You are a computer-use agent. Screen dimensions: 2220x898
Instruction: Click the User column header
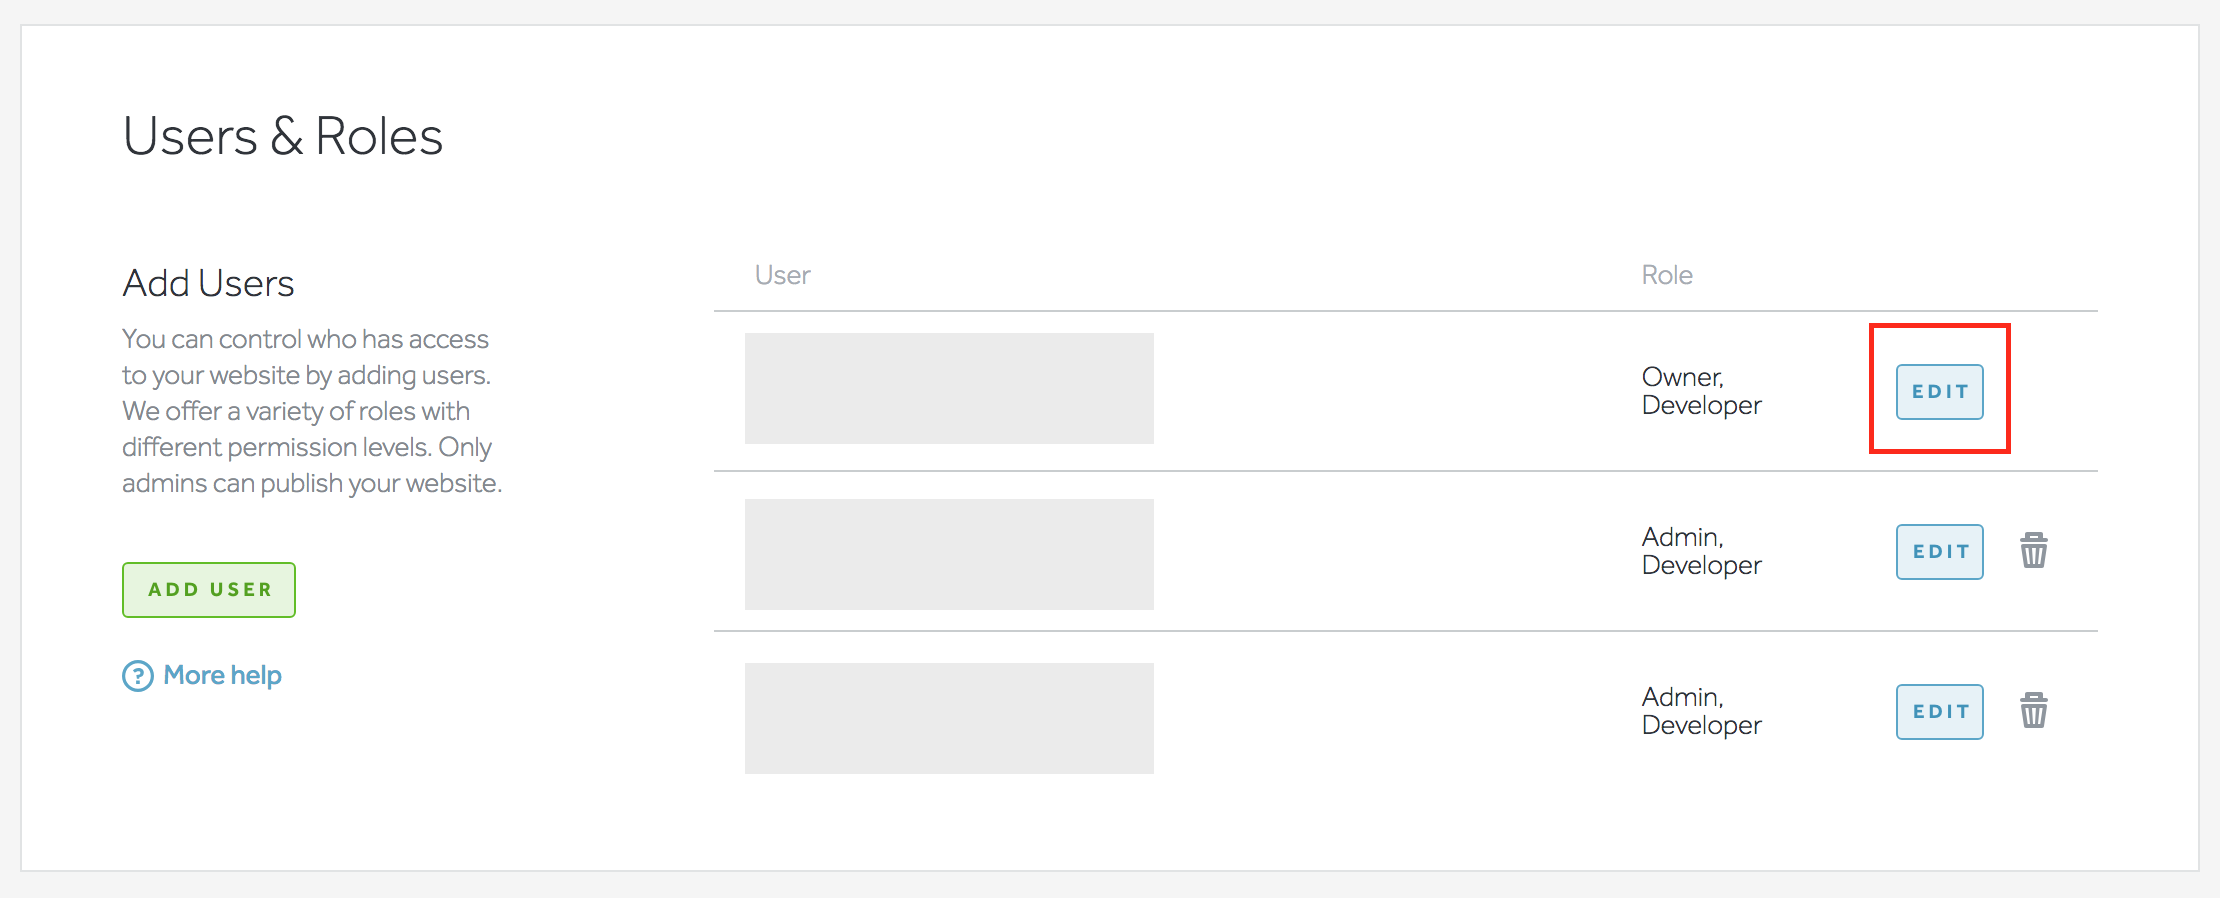click(x=783, y=275)
